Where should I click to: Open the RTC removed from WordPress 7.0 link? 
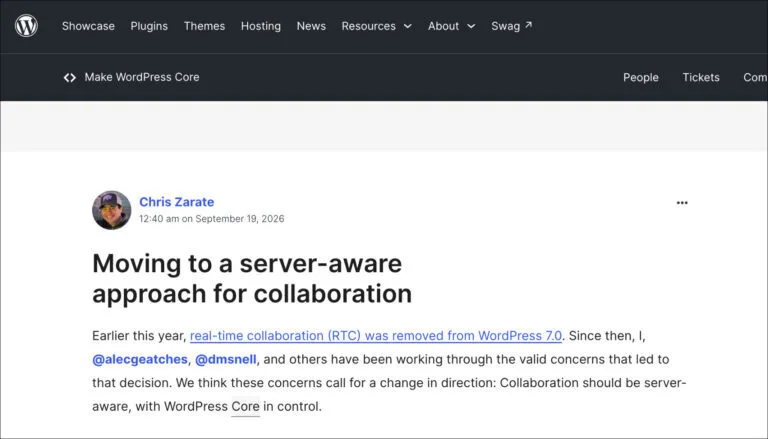376,336
